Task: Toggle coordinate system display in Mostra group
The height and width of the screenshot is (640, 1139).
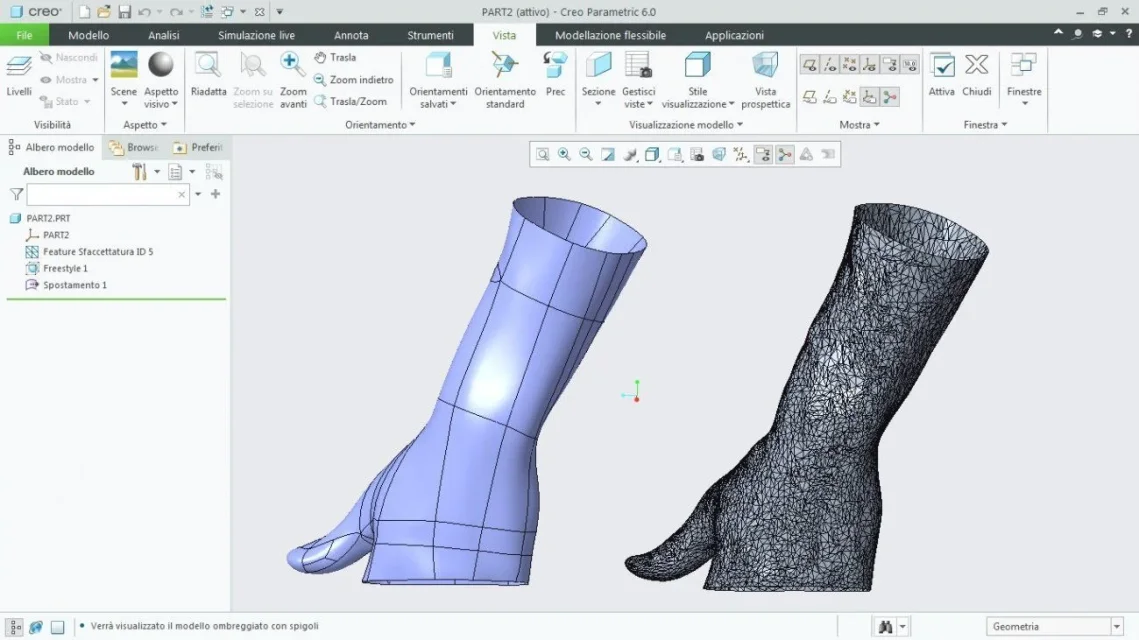Action: (870, 65)
